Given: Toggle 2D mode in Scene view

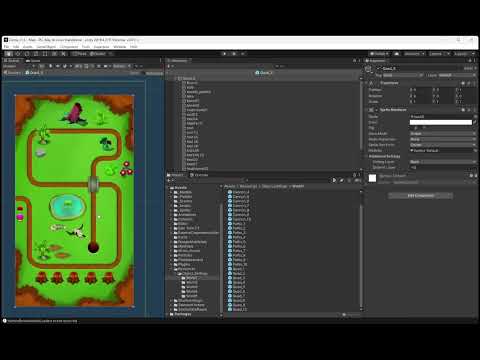Looking at the screenshot, I should pos(42,66).
